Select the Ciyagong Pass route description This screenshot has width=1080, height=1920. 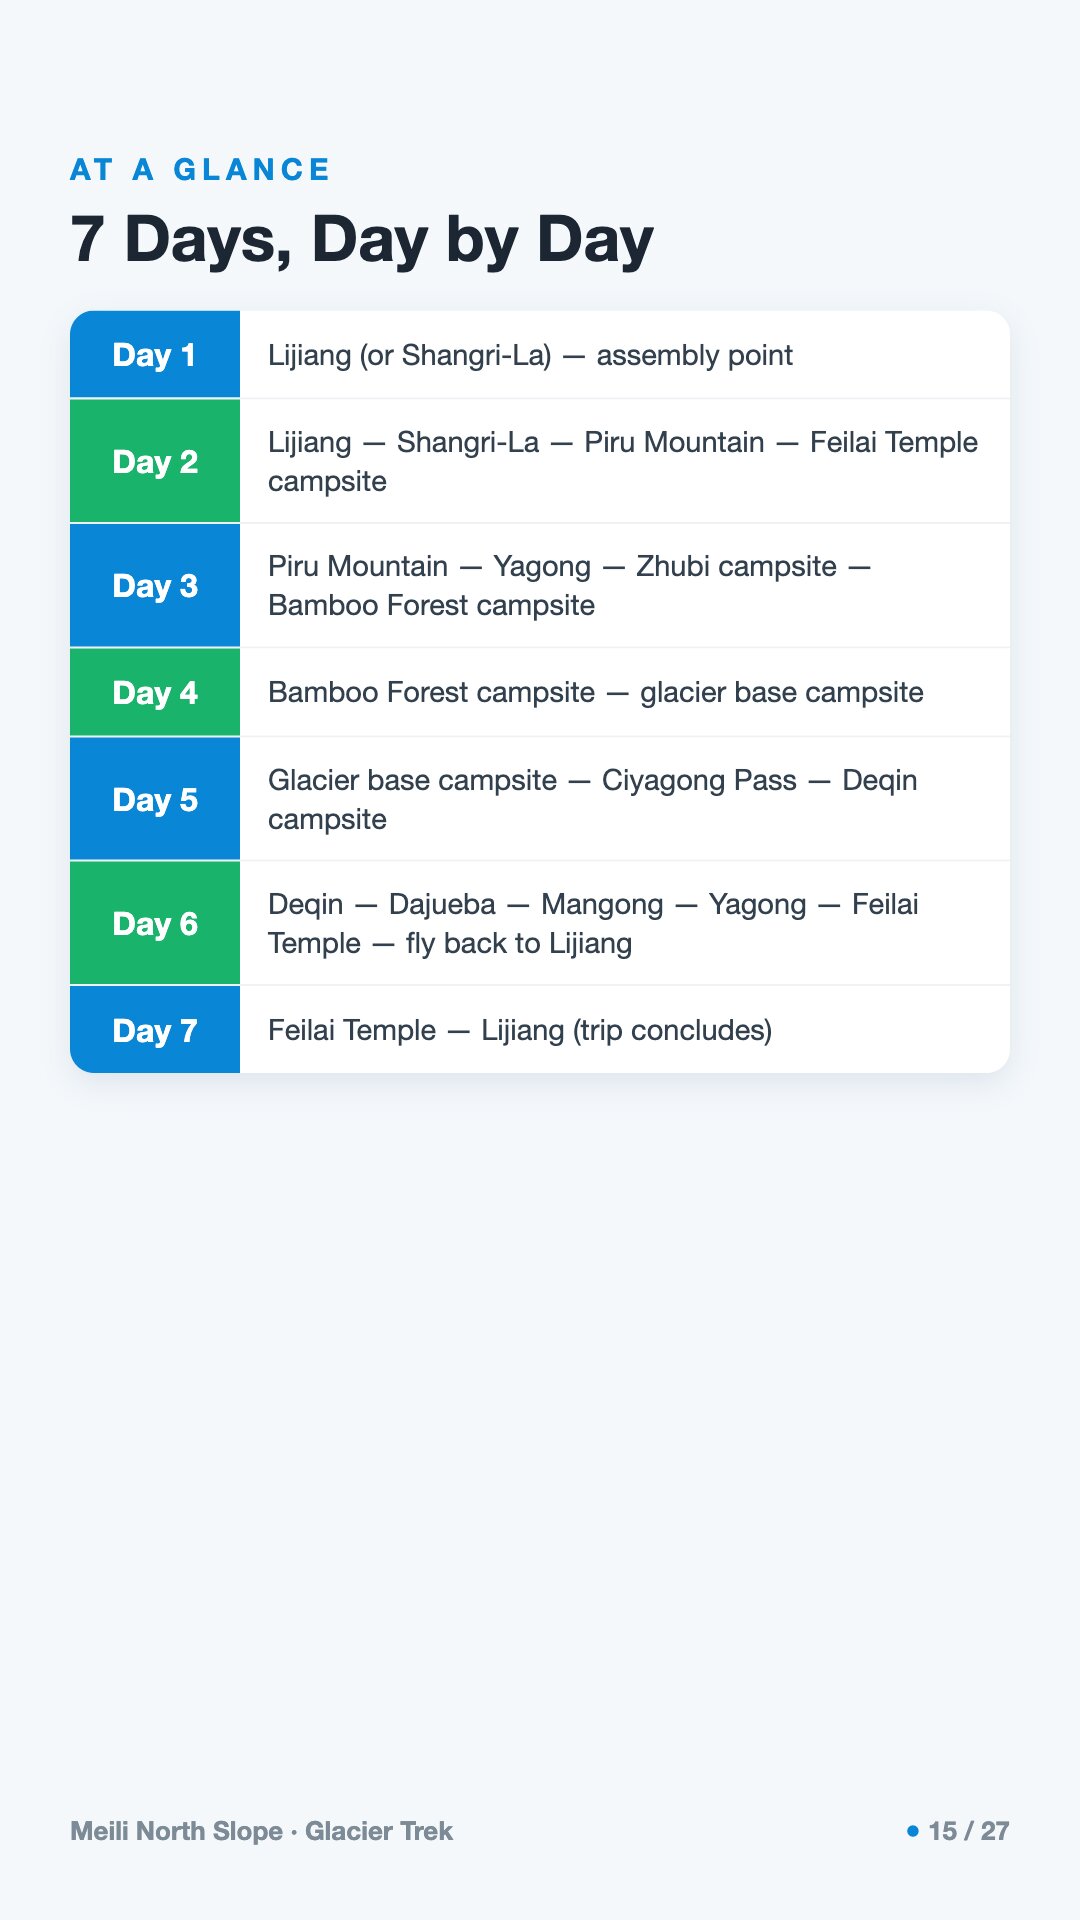point(592,799)
